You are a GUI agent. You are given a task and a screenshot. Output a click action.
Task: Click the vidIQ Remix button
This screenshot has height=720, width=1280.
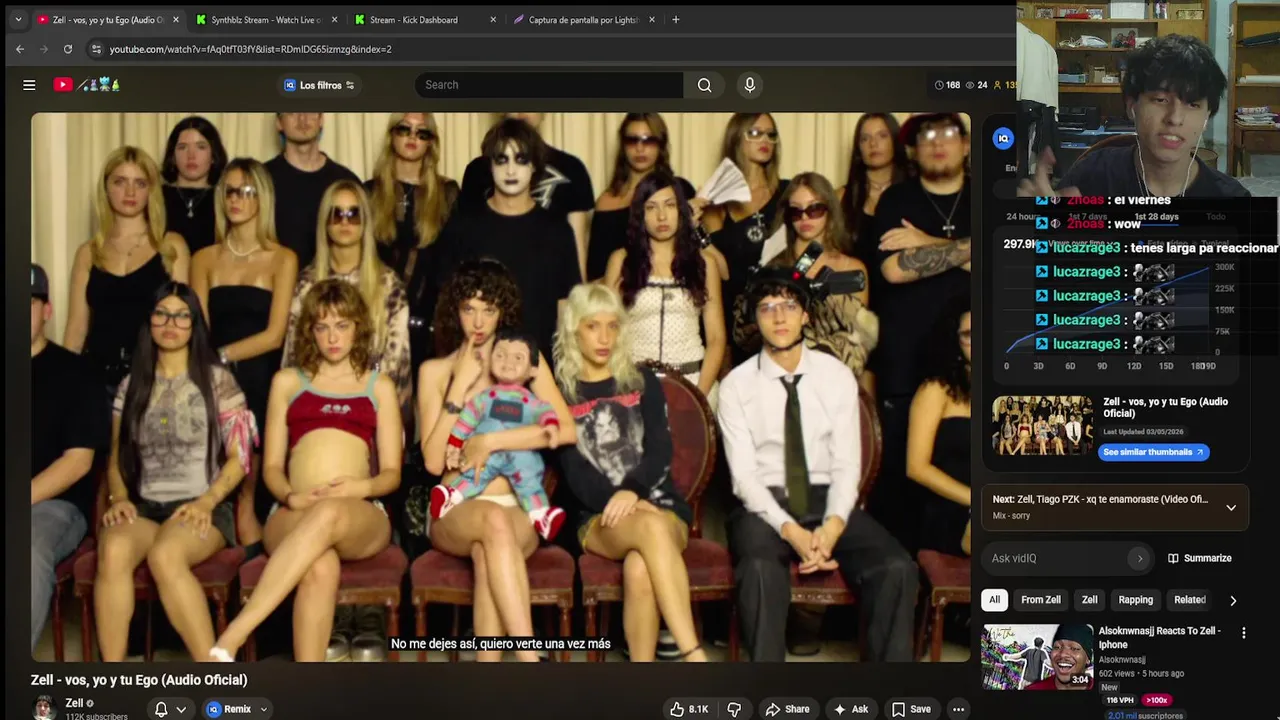pyautogui.click(x=229, y=709)
